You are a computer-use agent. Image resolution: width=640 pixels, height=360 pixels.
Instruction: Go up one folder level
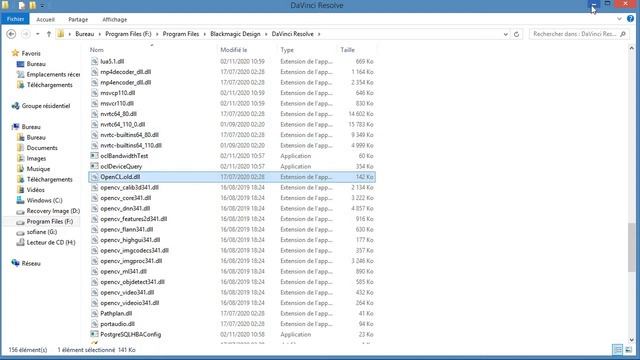(49, 34)
